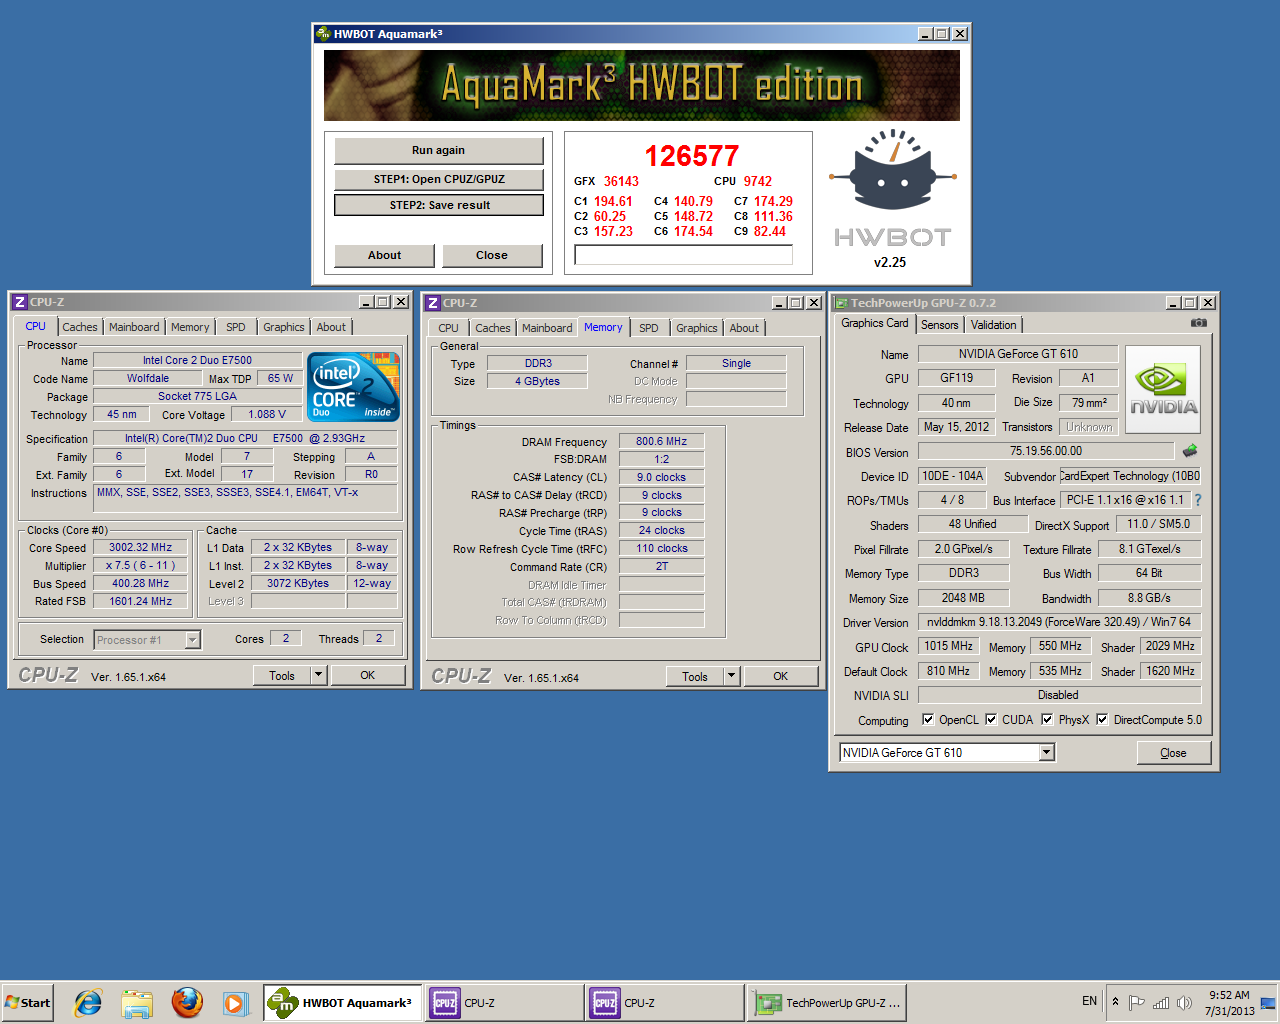Open Graphics tab in Memory CPU-Z window

[x=697, y=328]
